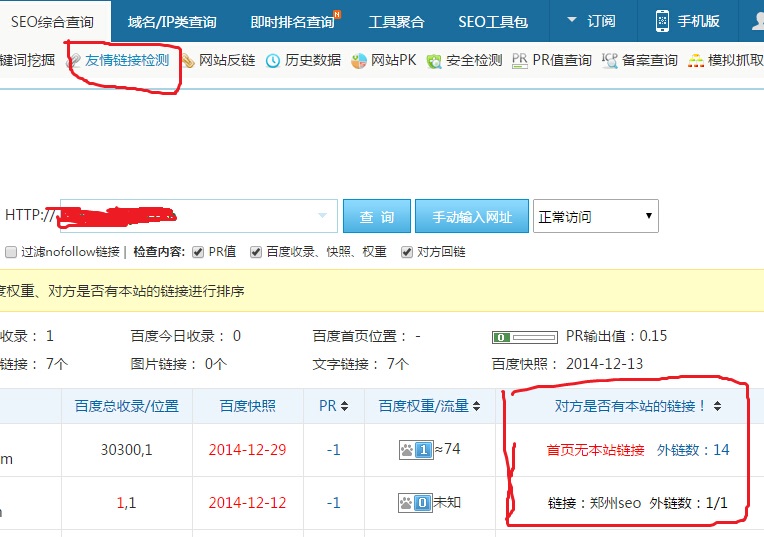Click the PR rank bar indicator
764x537 pixels.
coord(525,337)
